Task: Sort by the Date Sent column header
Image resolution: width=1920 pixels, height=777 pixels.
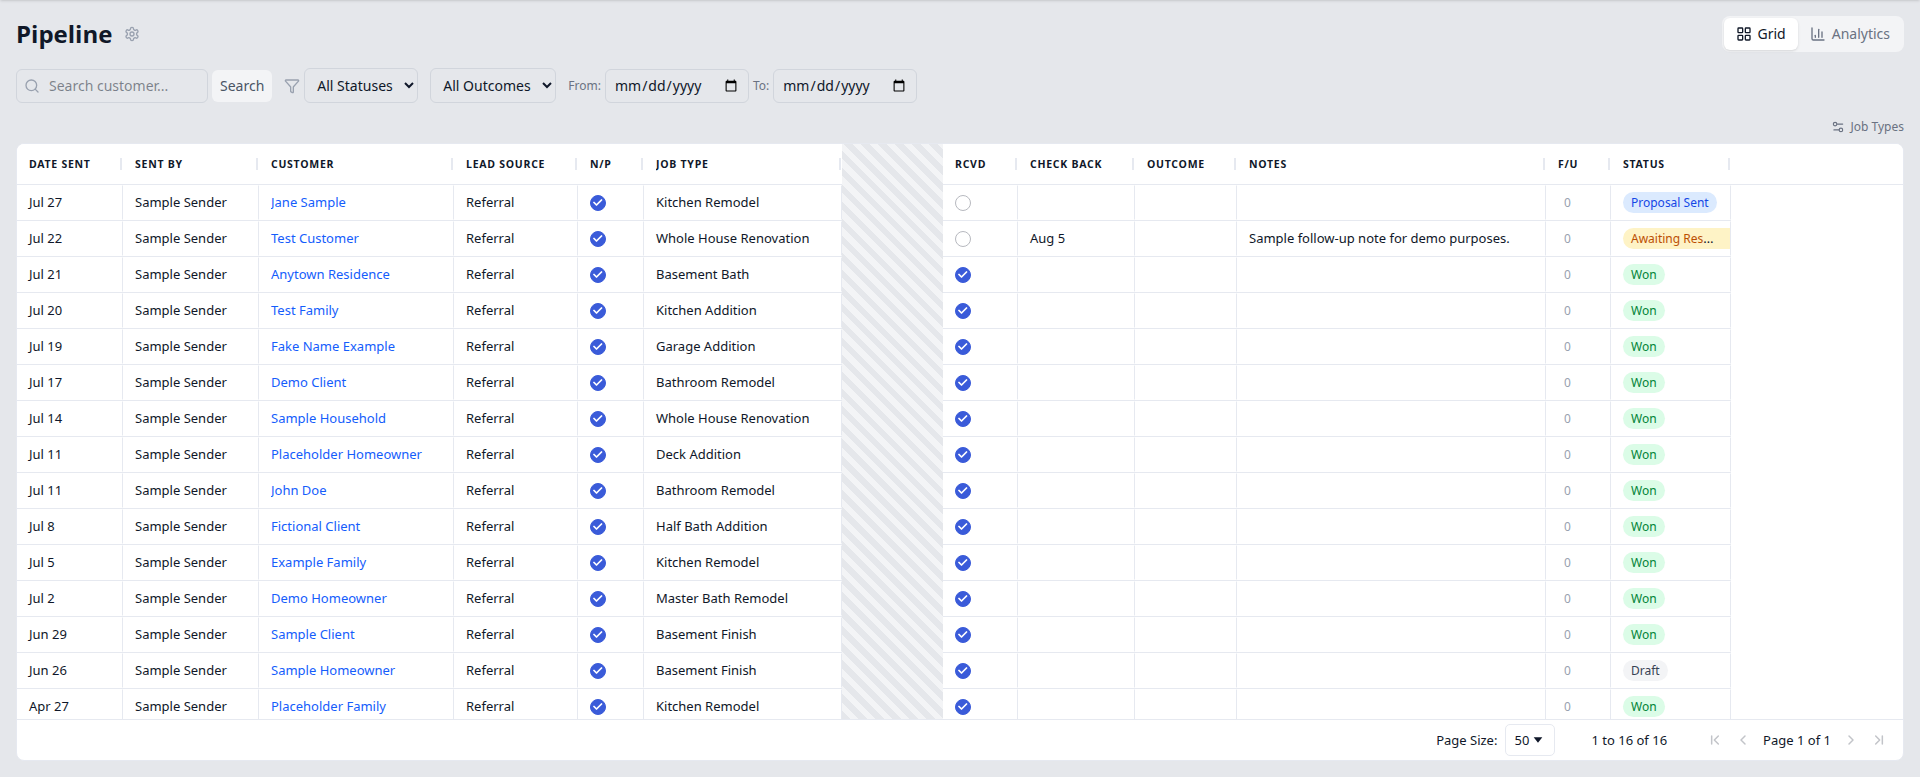Action: (59, 164)
